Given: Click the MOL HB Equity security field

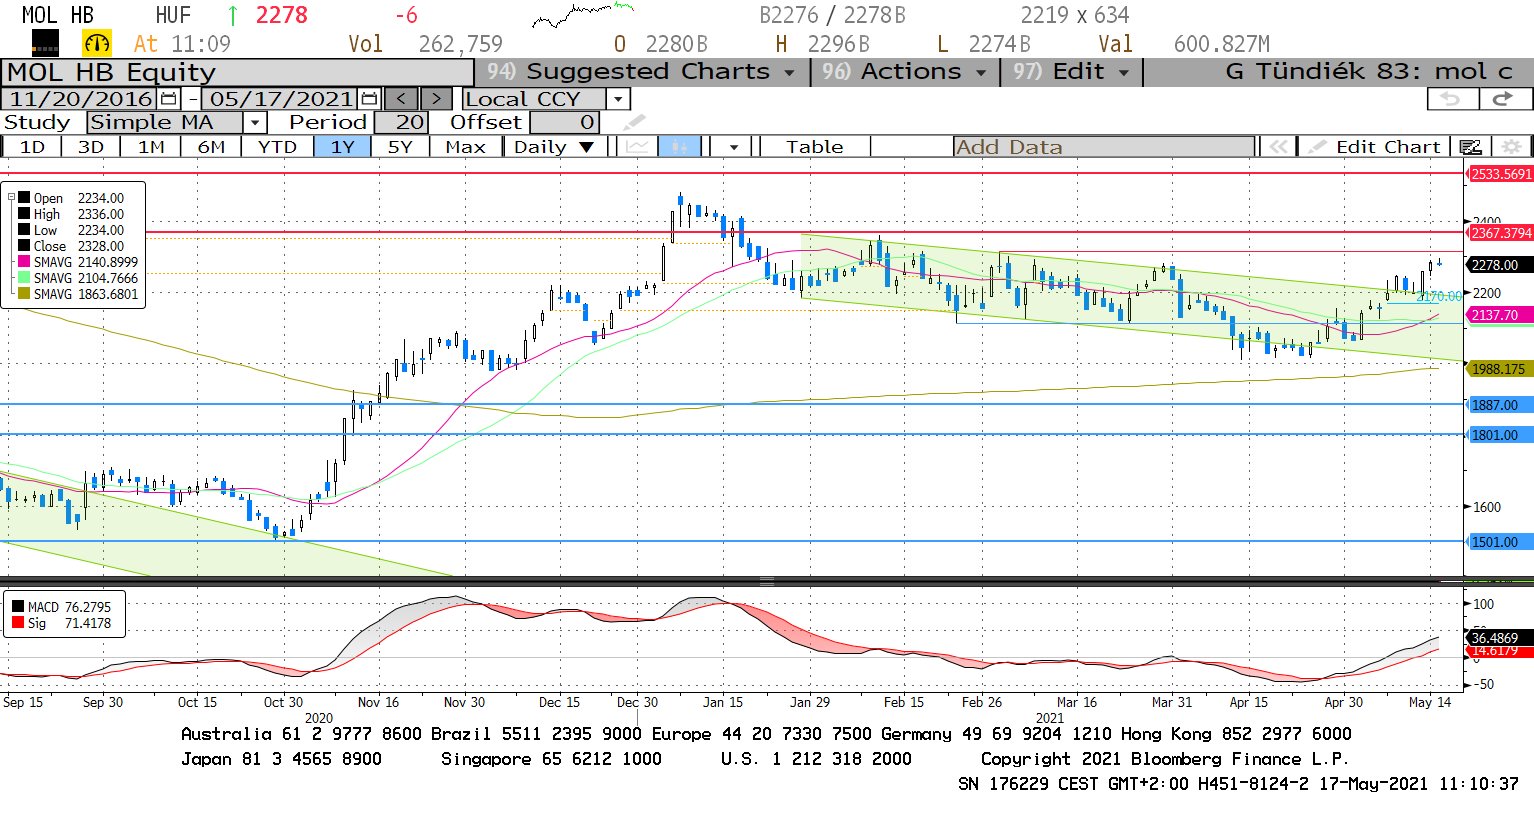Looking at the screenshot, I should coord(238,72).
